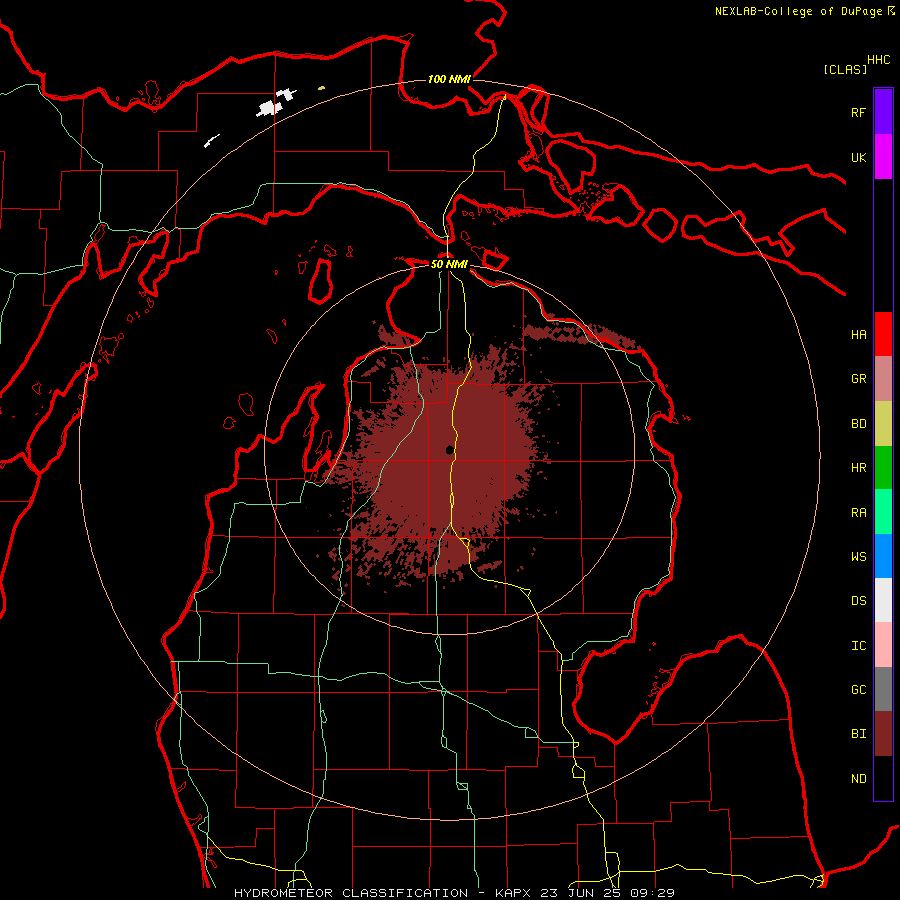Select the BI brown legend swatch
The height and width of the screenshot is (900, 900).
[x=883, y=734]
